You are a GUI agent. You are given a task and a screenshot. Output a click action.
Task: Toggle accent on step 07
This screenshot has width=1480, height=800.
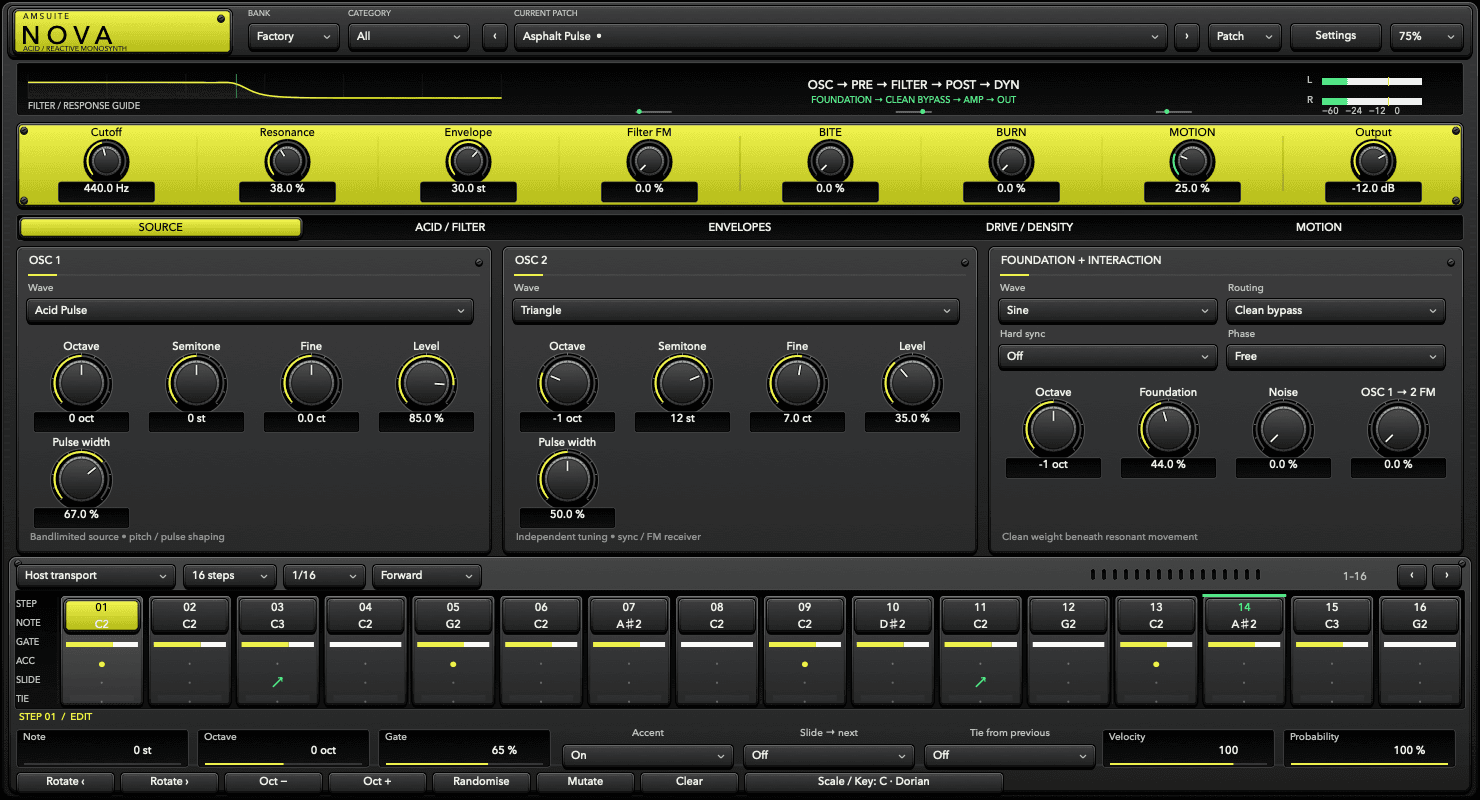tap(628, 664)
